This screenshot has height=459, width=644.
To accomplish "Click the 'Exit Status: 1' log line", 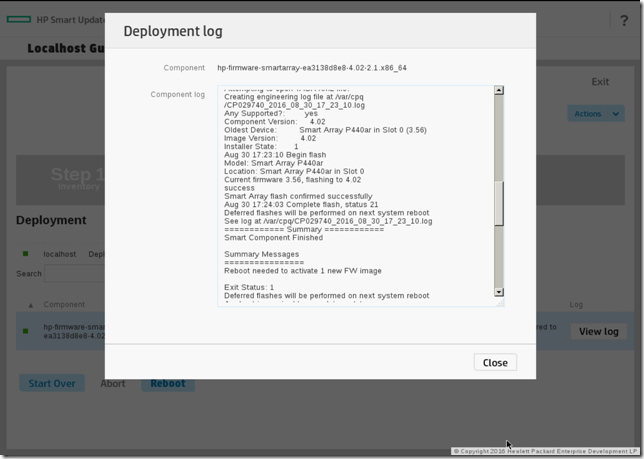I will pyautogui.click(x=249, y=287).
